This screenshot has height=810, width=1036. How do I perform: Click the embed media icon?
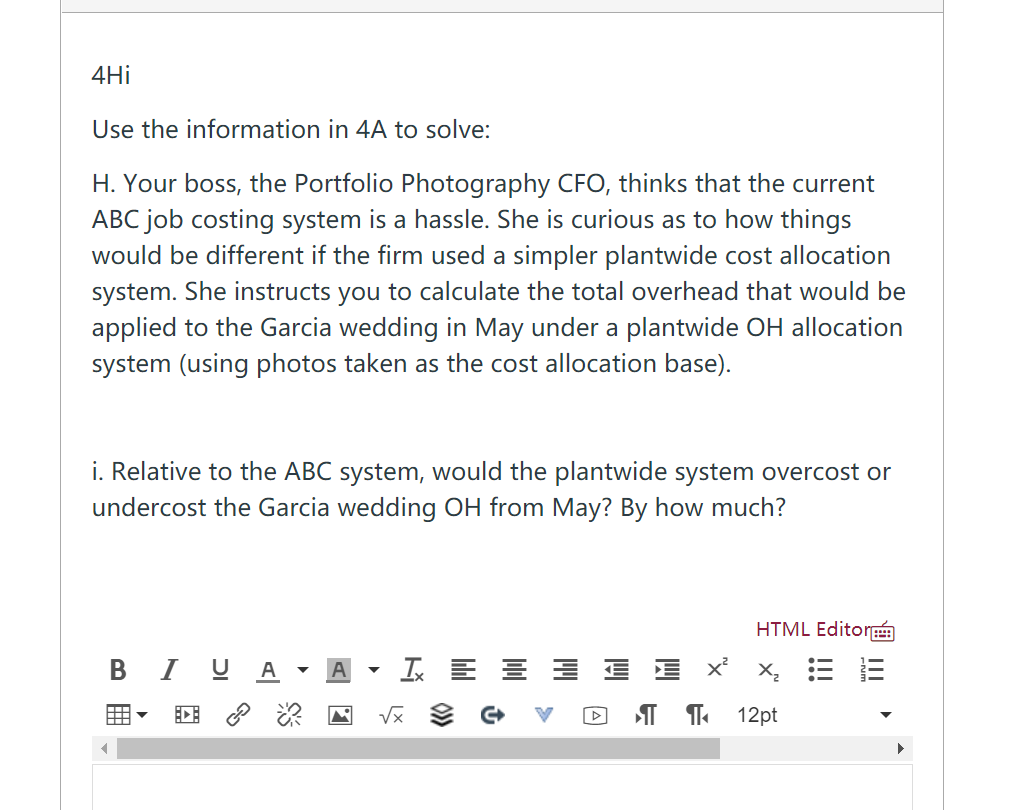click(x=185, y=715)
